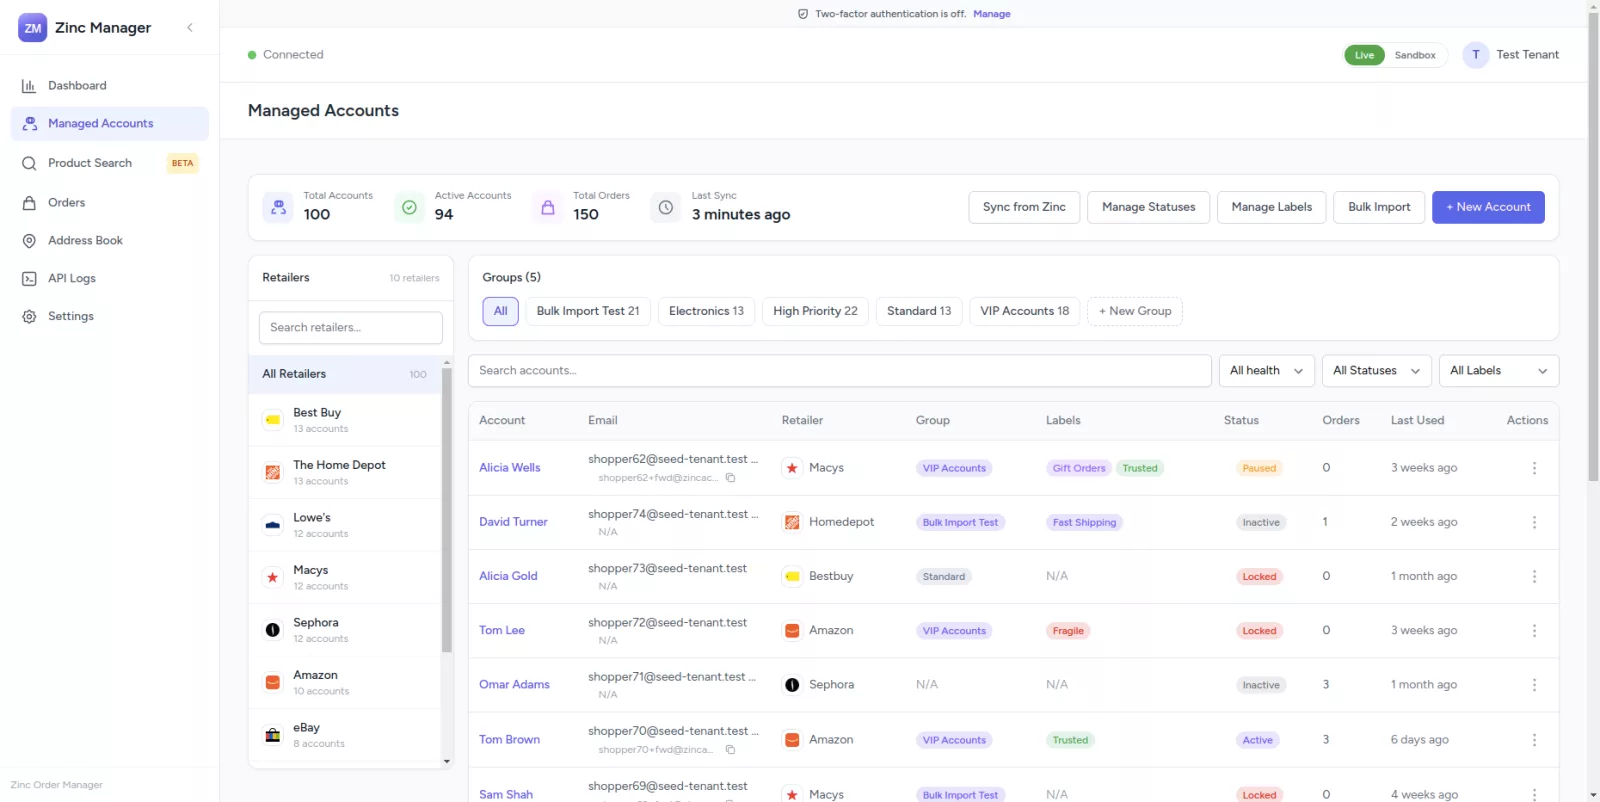The image size is (1600, 802).
Task: Click the Search accounts input field
Action: tap(839, 371)
